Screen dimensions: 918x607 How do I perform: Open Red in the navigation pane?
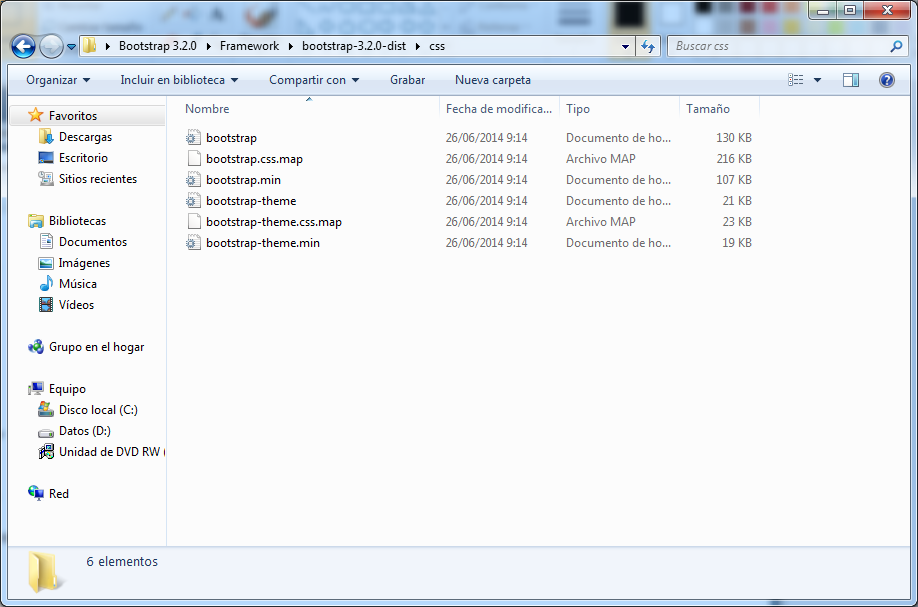tap(59, 494)
